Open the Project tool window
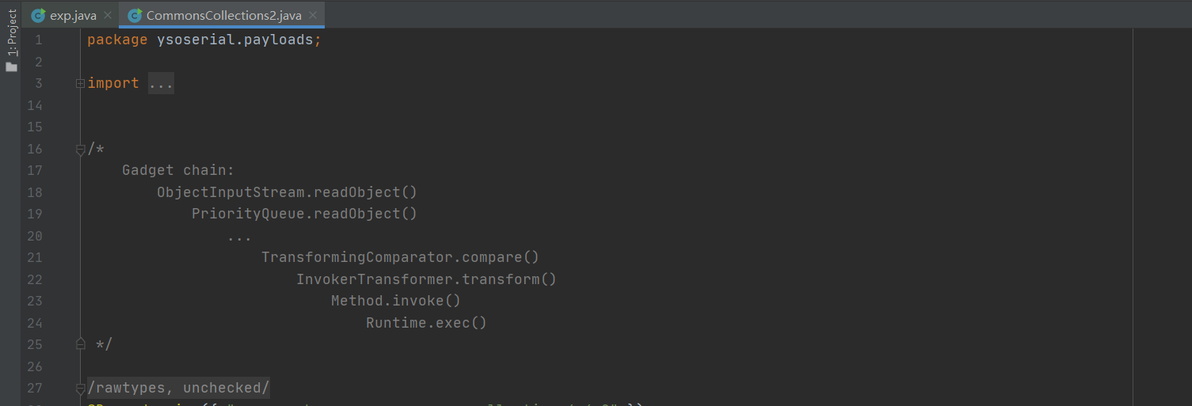Screen dimensions: 1192x406 pyautogui.click(x=11, y=40)
